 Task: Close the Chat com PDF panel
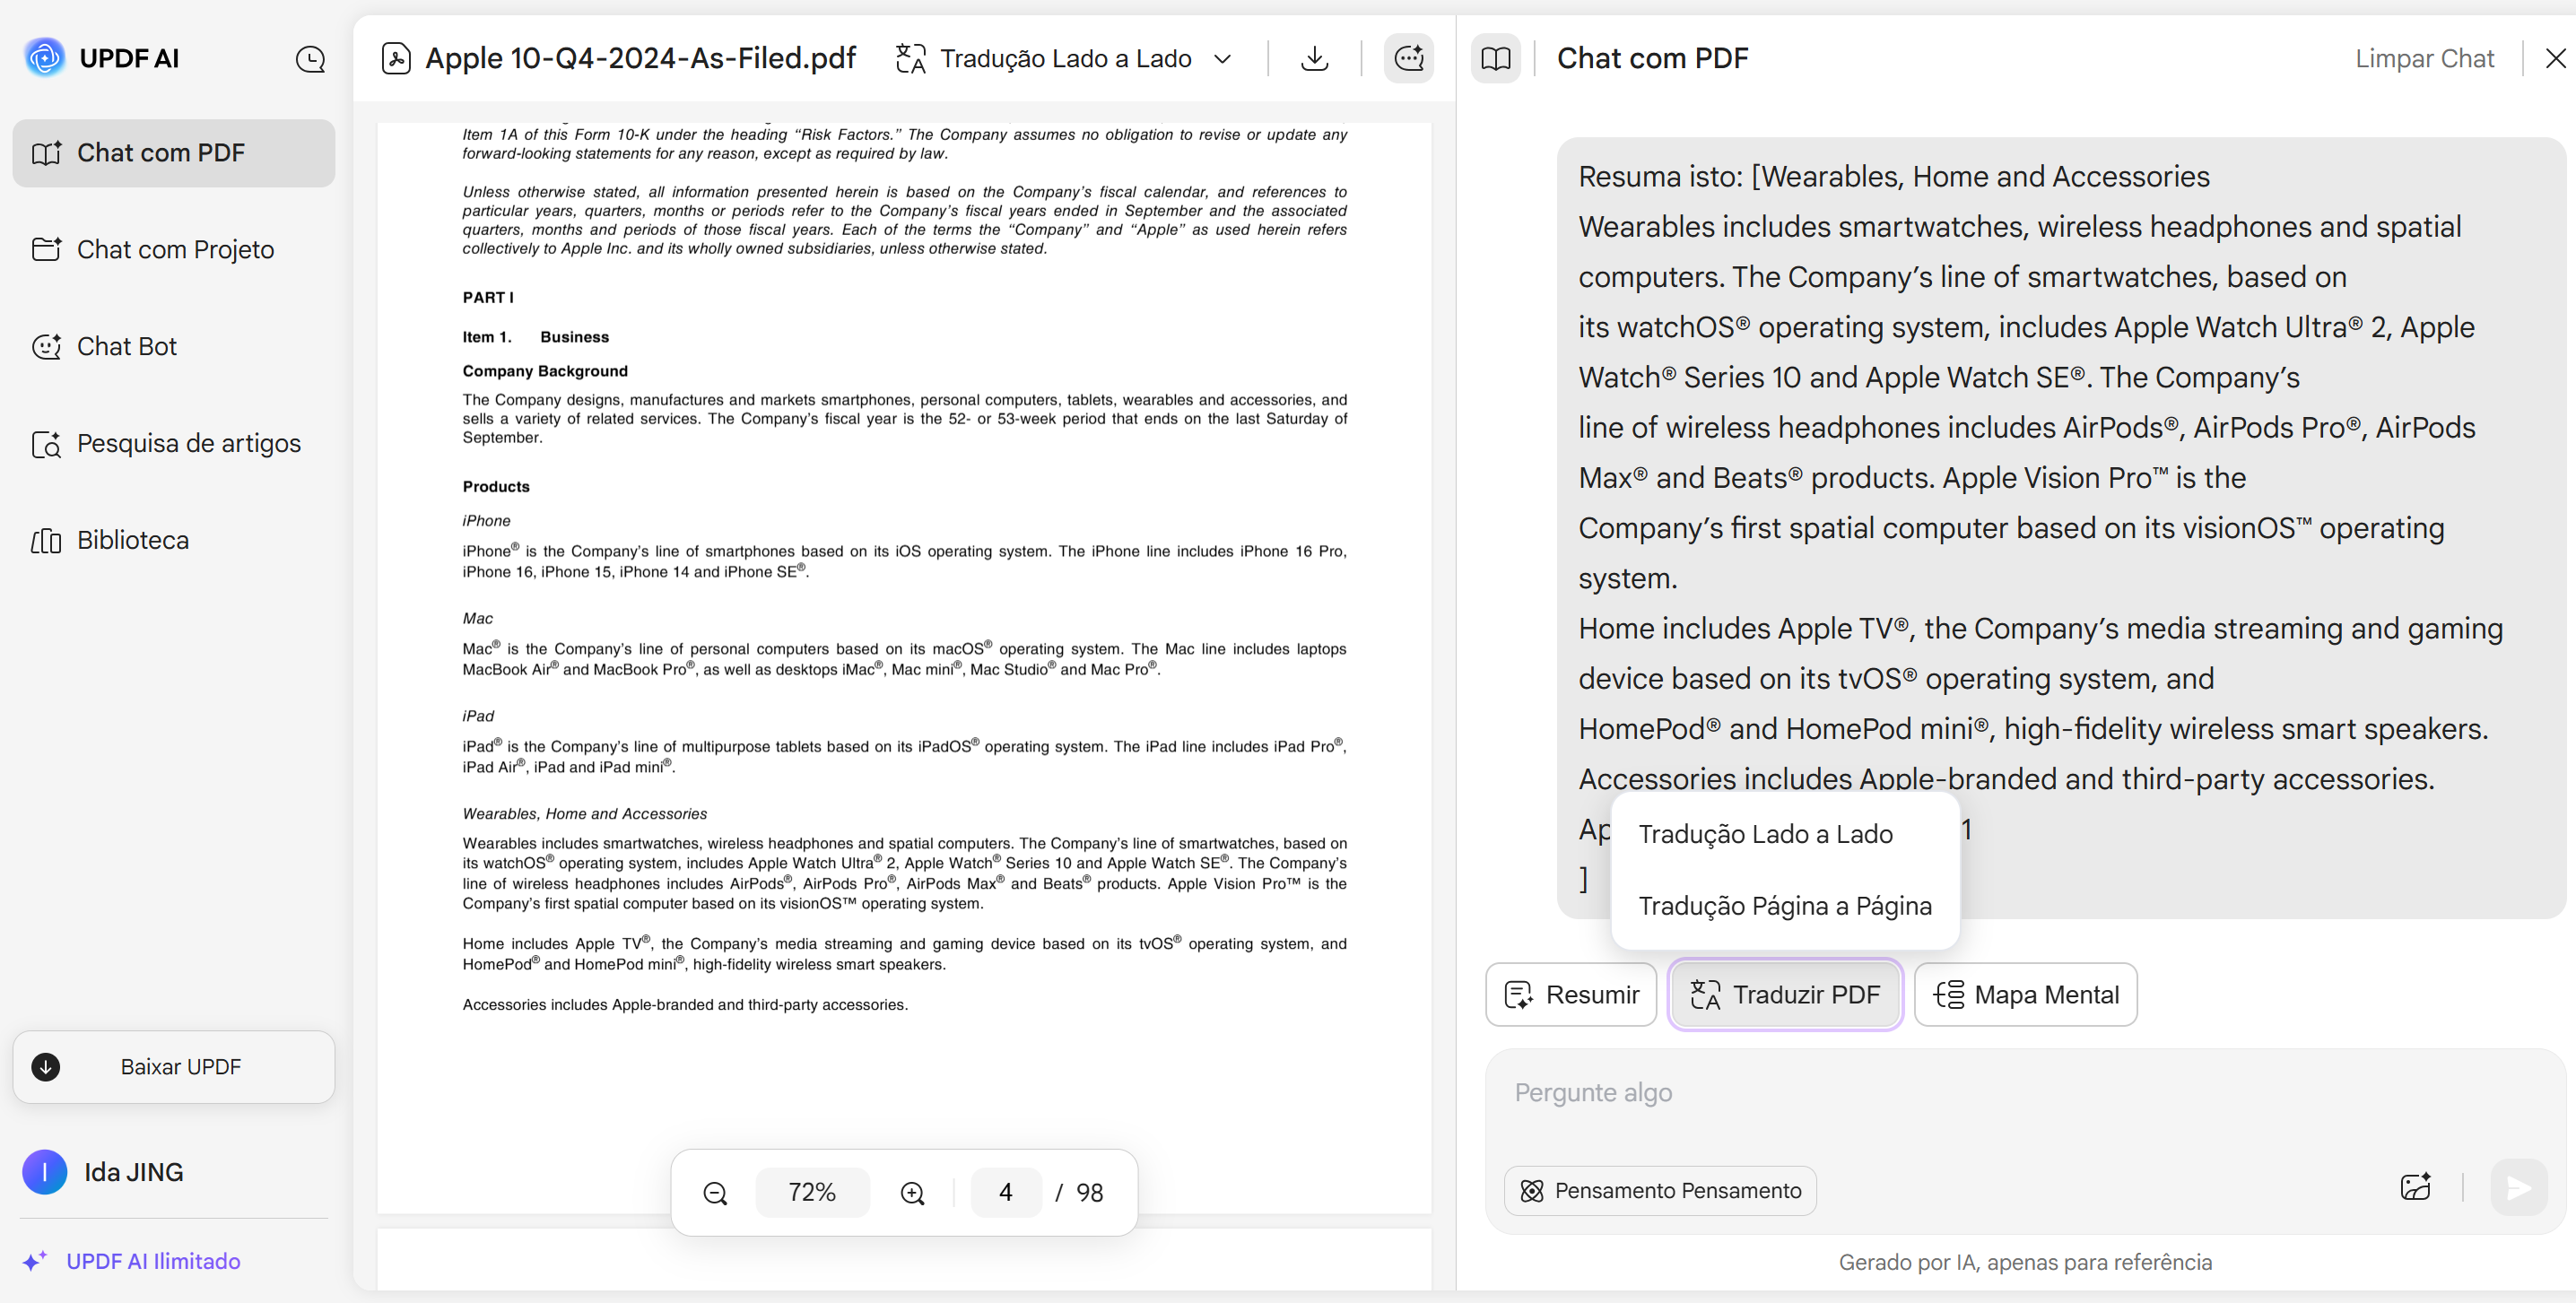tap(2556, 59)
